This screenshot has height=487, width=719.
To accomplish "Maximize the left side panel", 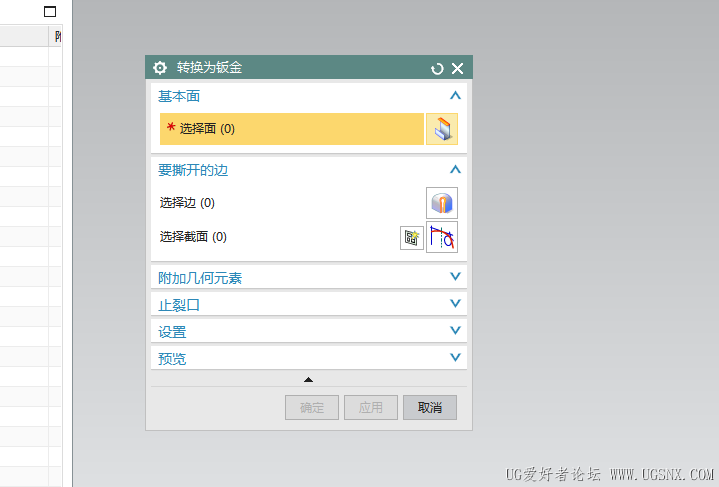I will coord(50,11).
